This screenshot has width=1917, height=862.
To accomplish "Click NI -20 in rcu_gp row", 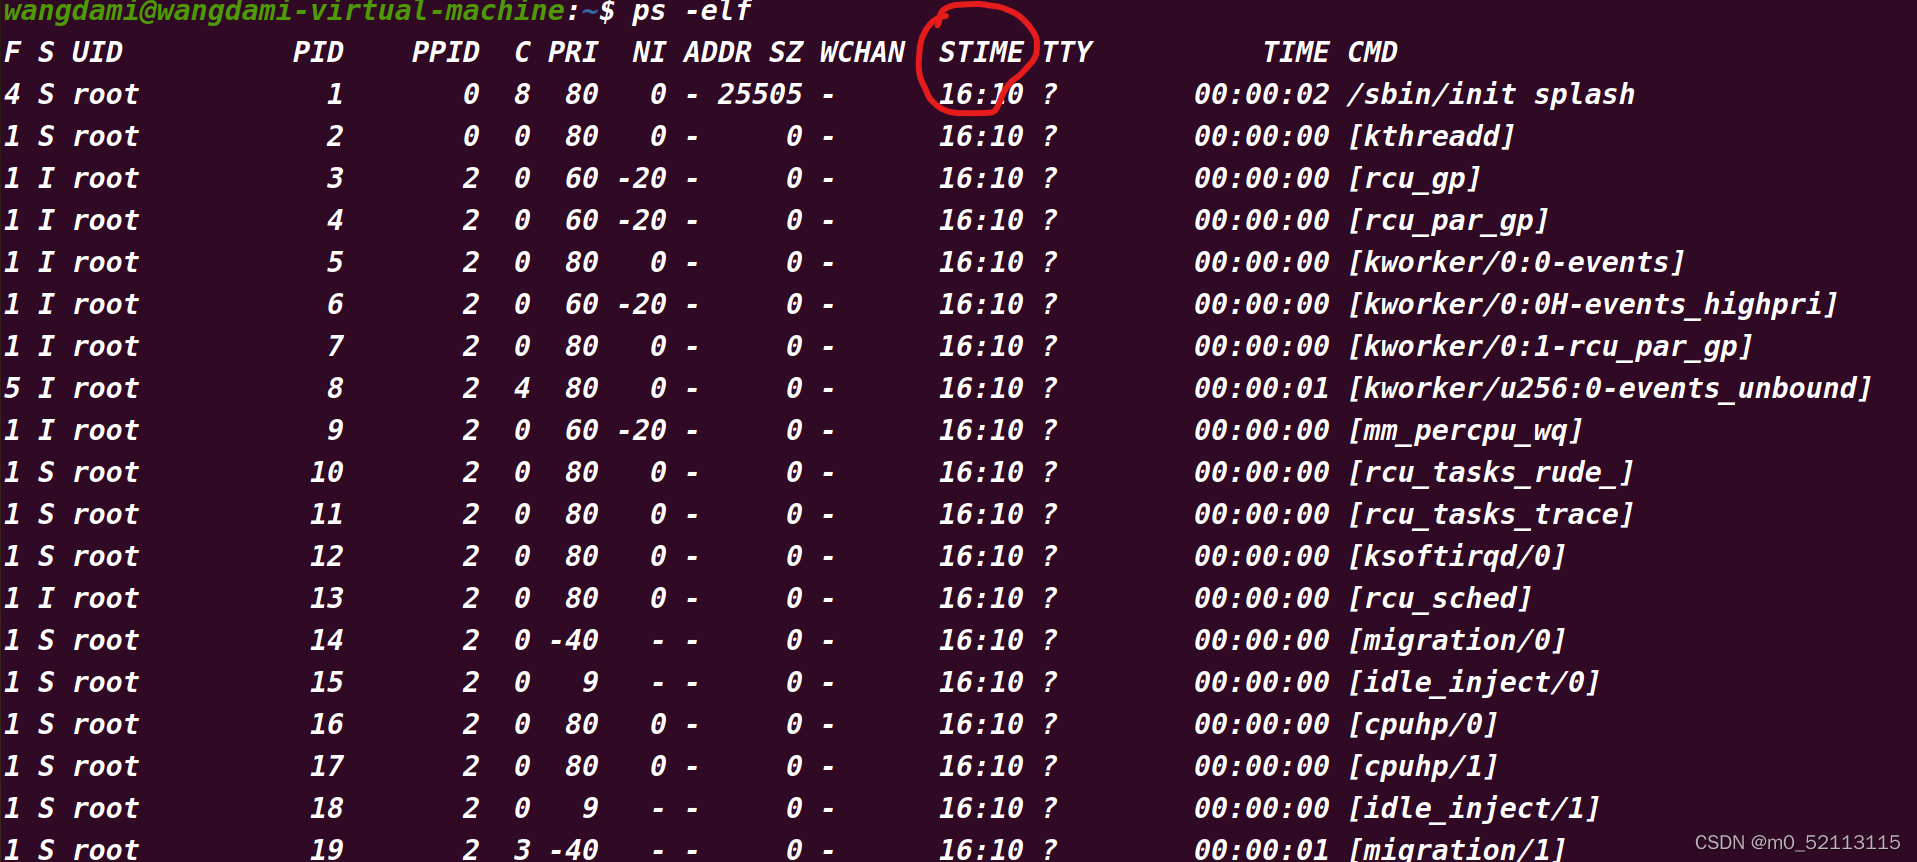I will 642,178.
